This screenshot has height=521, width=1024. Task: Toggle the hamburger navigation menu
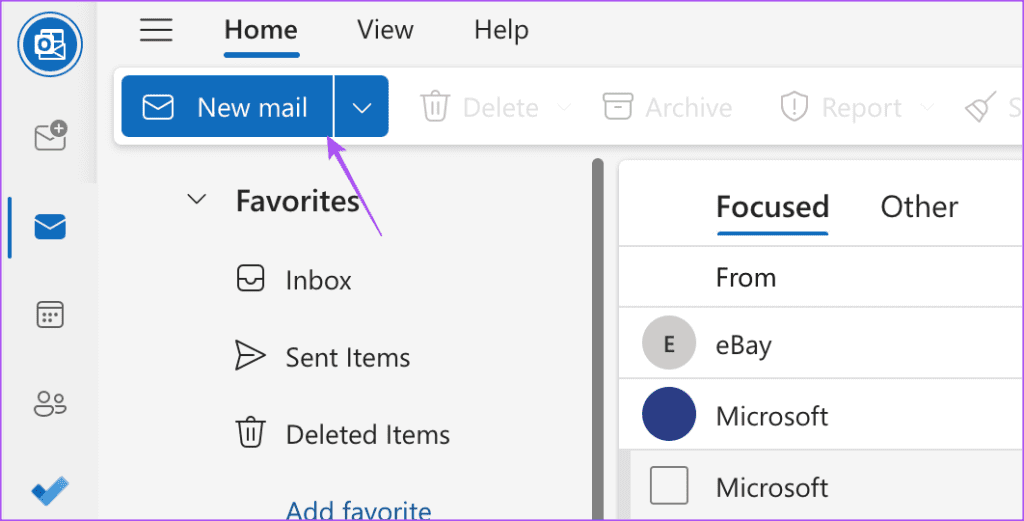(x=156, y=30)
